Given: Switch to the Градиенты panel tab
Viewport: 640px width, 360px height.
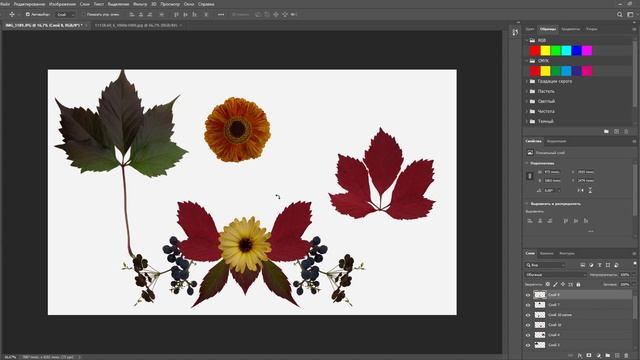Looking at the screenshot, I should point(570,29).
